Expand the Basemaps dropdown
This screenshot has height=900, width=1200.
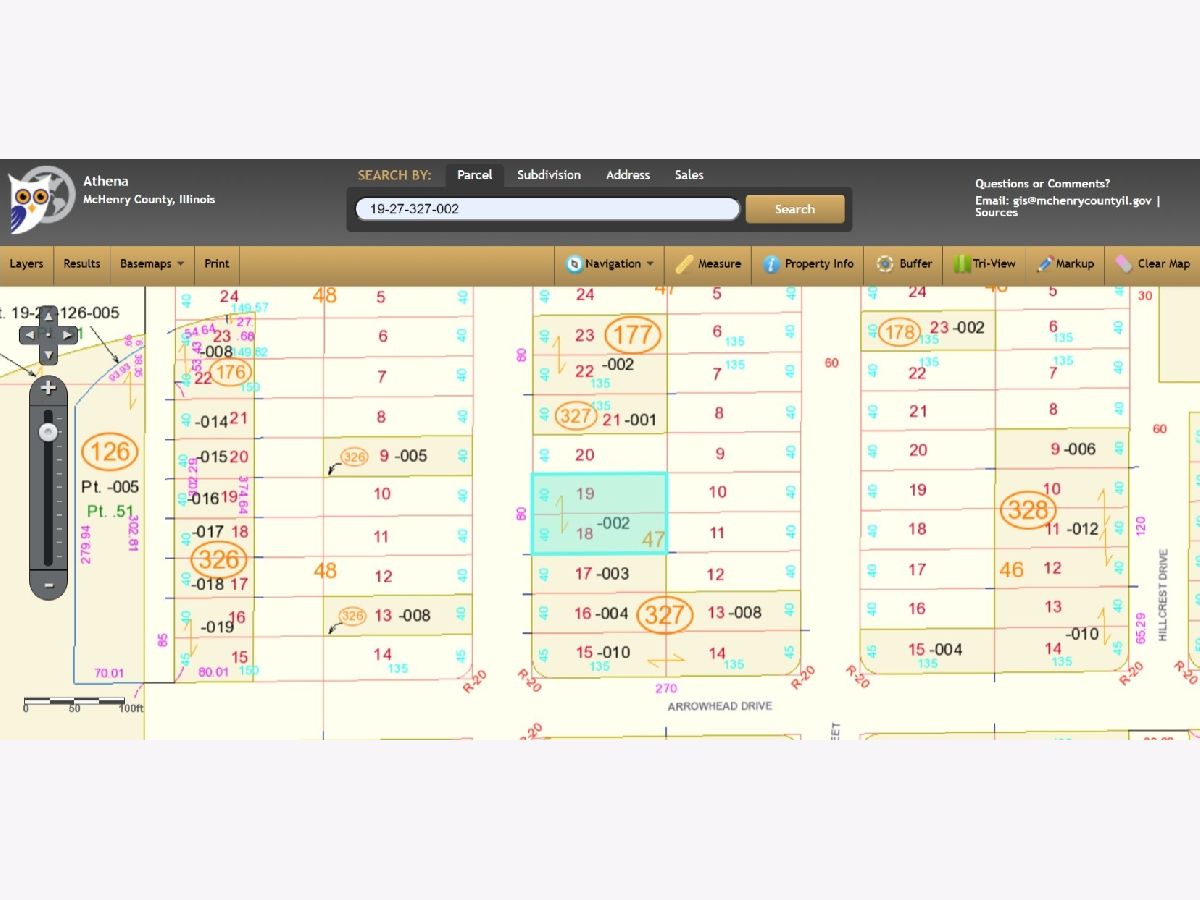pos(152,264)
